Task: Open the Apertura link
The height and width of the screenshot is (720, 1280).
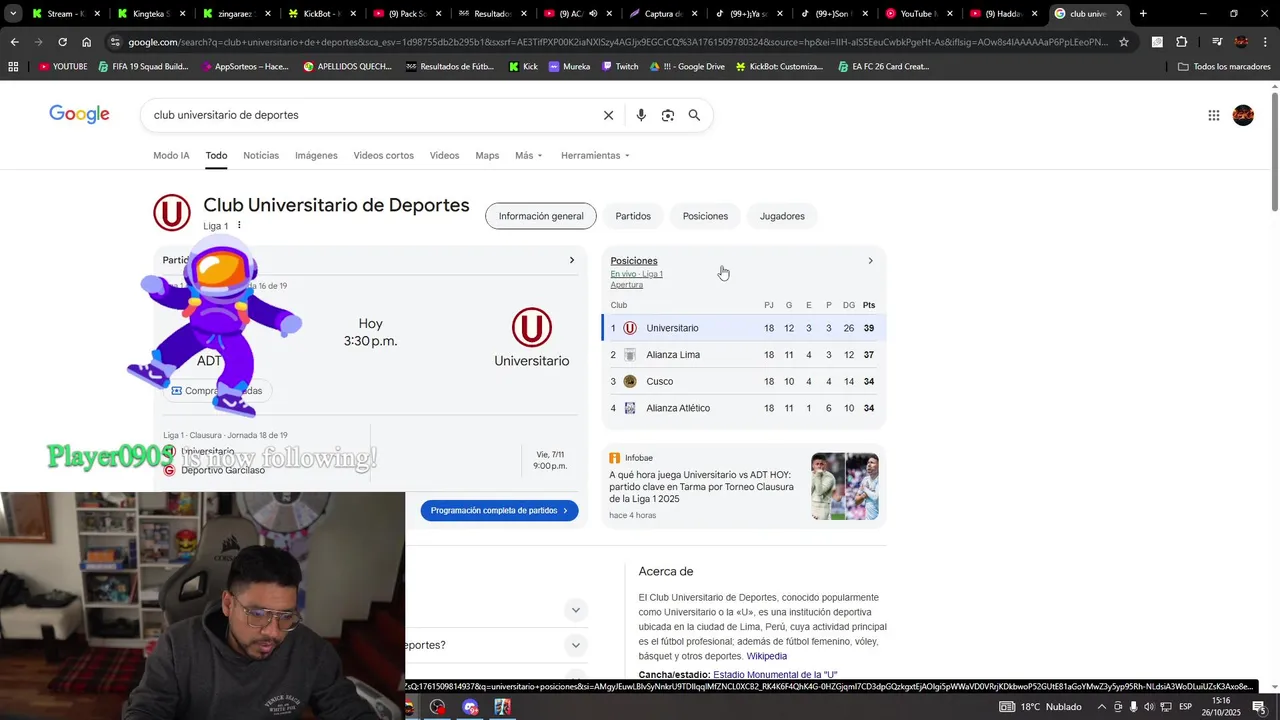Action: (626, 285)
